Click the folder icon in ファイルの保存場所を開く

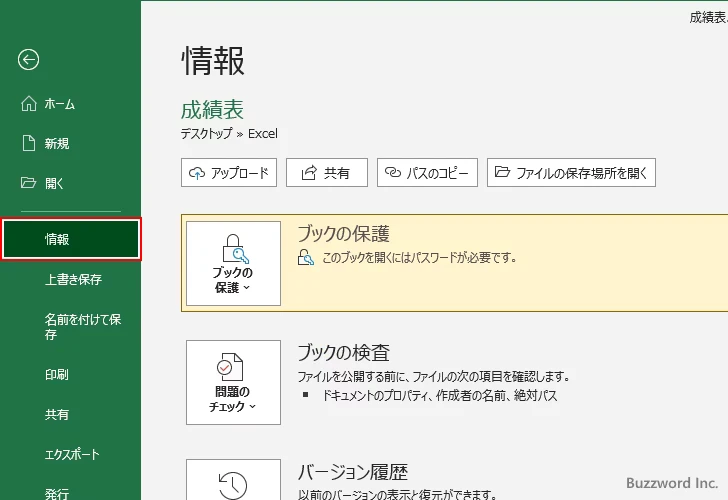[502, 172]
